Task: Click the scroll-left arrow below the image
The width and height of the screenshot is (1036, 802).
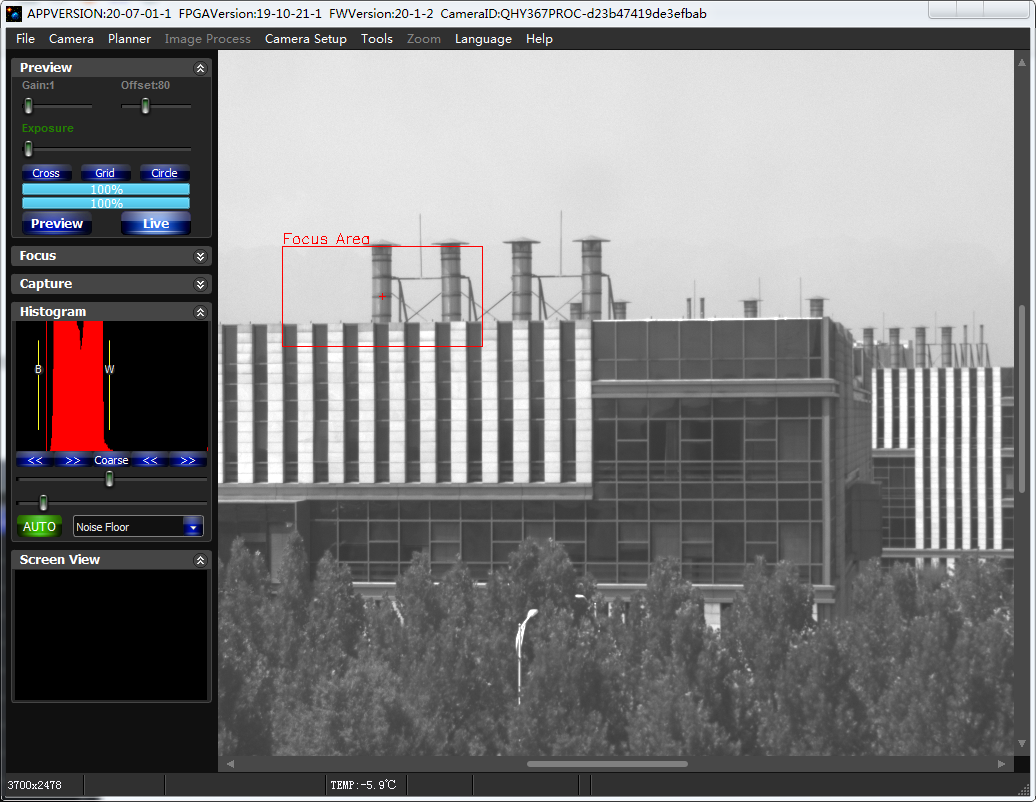Action: (230, 764)
